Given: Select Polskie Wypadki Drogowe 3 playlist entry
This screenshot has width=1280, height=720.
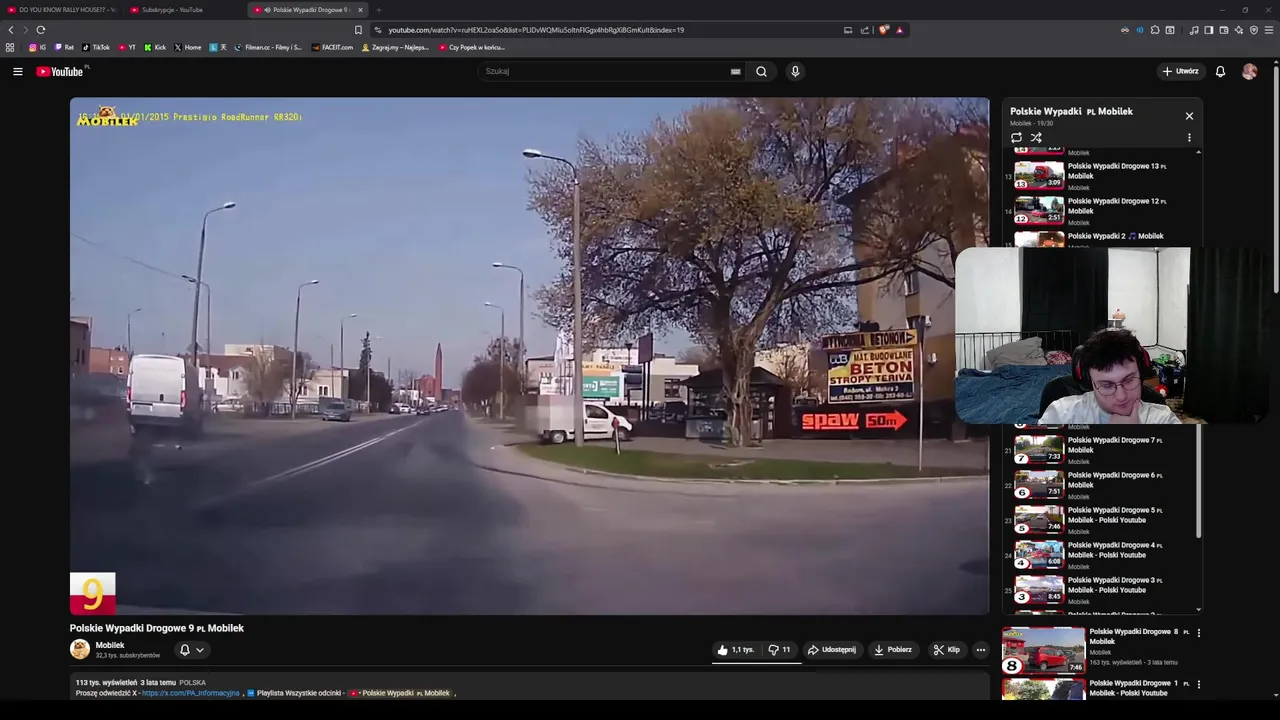Looking at the screenshot, I should pos(1100,589).
